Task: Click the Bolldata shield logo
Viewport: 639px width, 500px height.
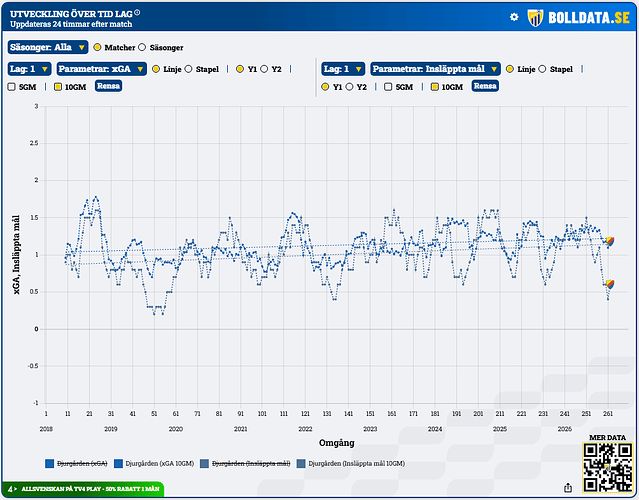Action: point(535,18)
